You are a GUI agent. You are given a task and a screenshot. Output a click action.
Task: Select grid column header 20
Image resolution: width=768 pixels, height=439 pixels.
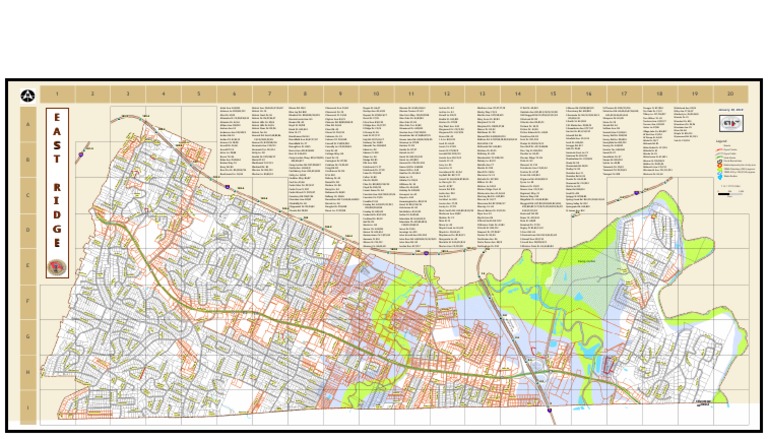point(730,94)
